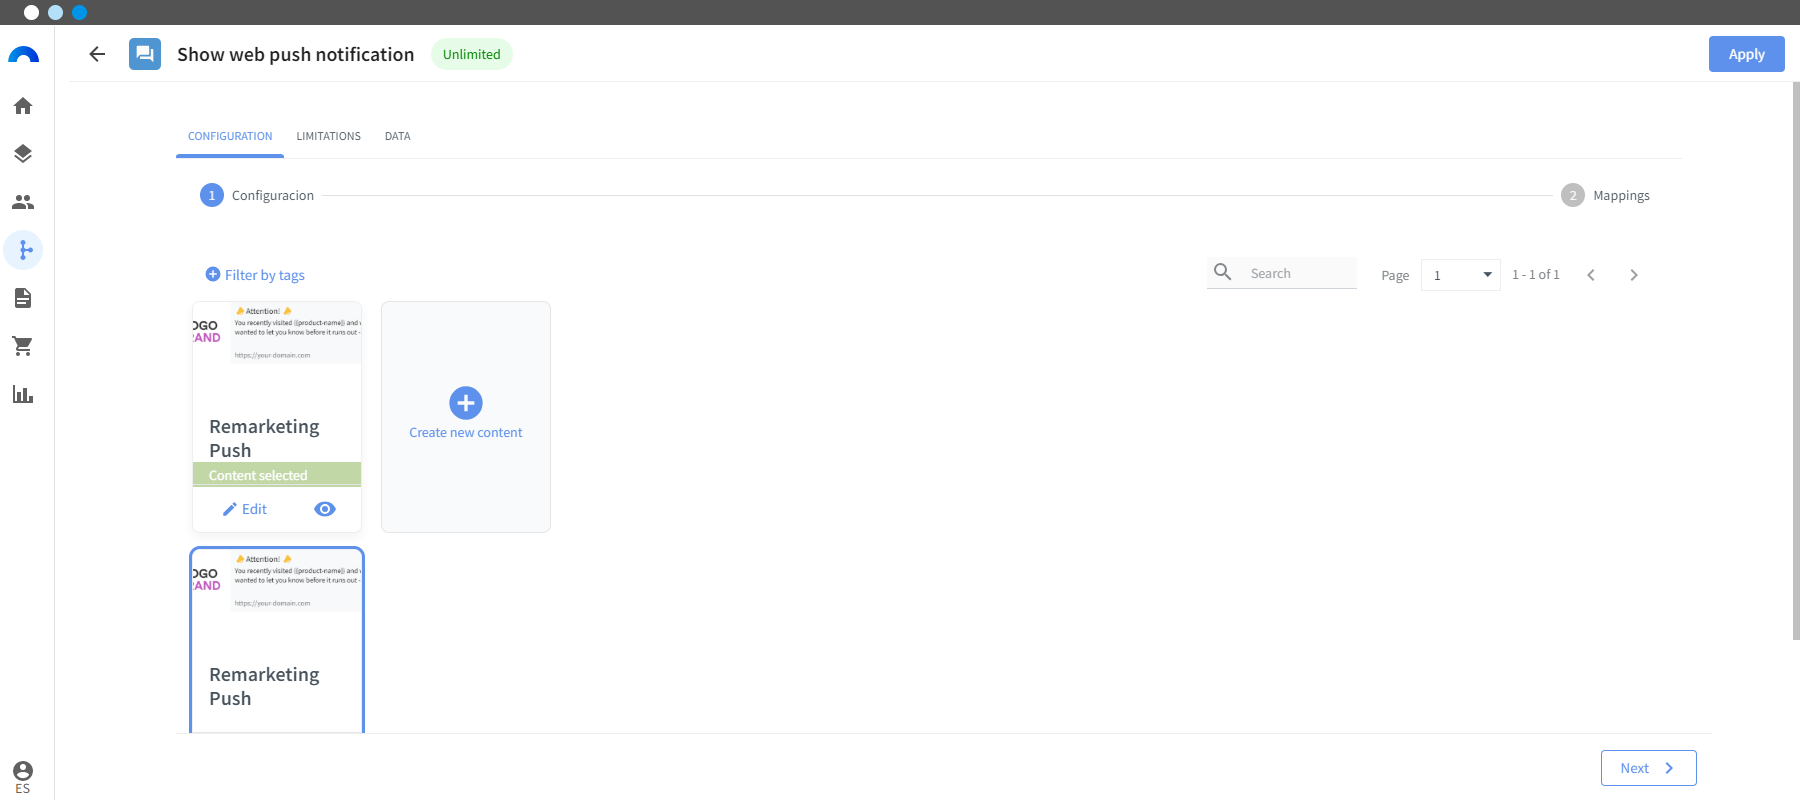1800x800 pixels.
Task: Switch to the DATA tab
Action: pos(398,136)
